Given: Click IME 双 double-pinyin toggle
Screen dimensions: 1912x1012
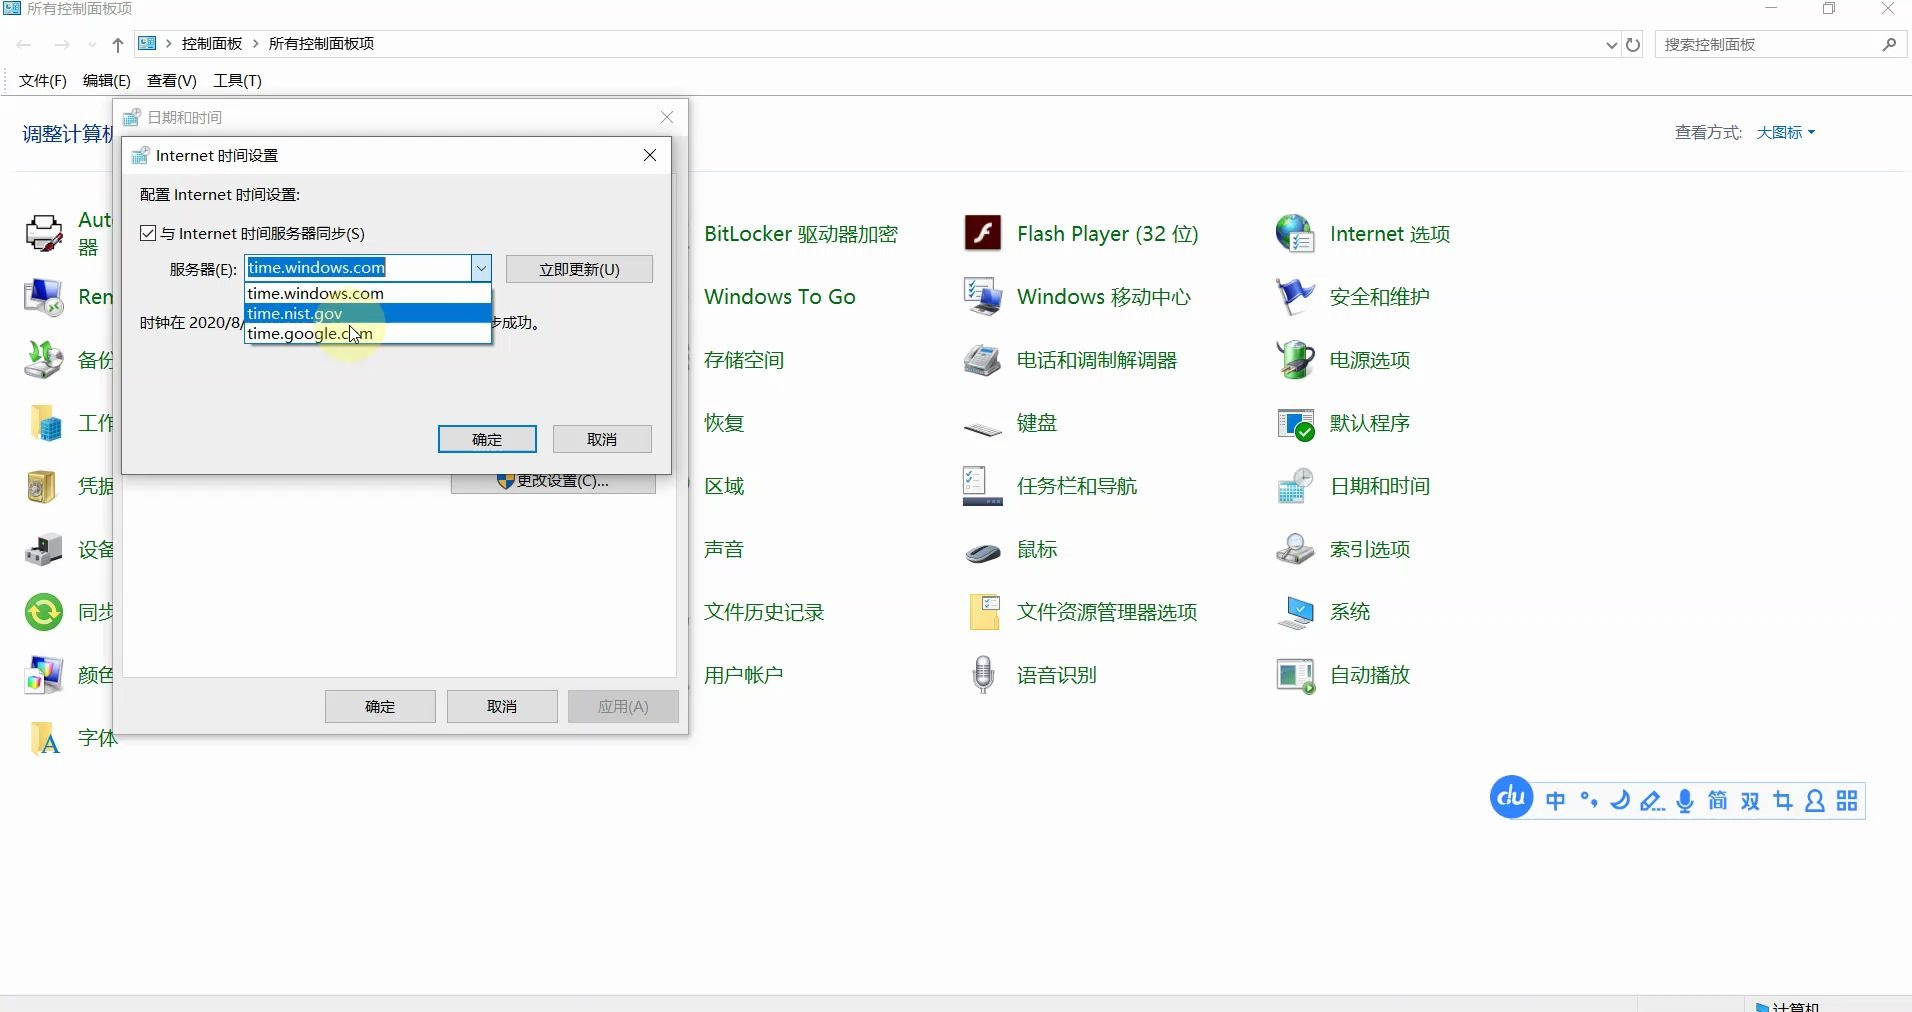Looking at the screenshot, I should [x=1750, y=801].
